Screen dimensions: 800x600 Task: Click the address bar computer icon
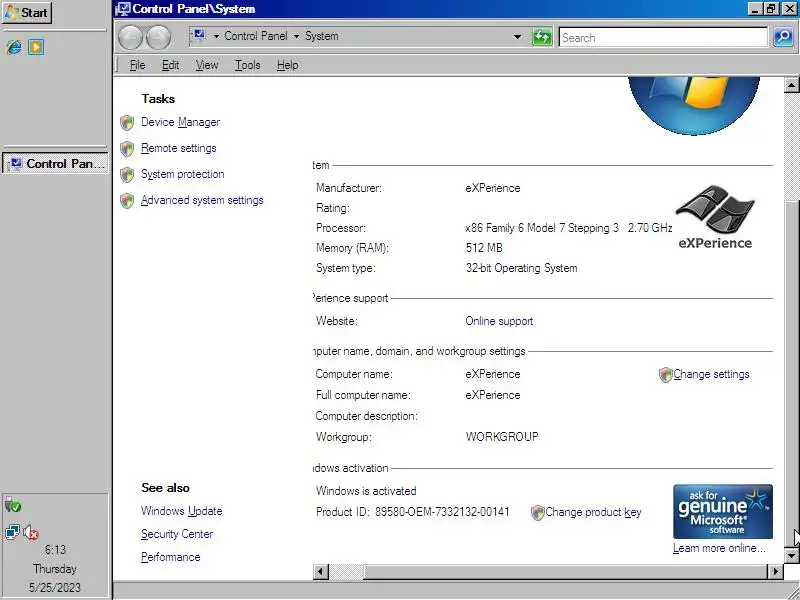[x=198, y=36]
